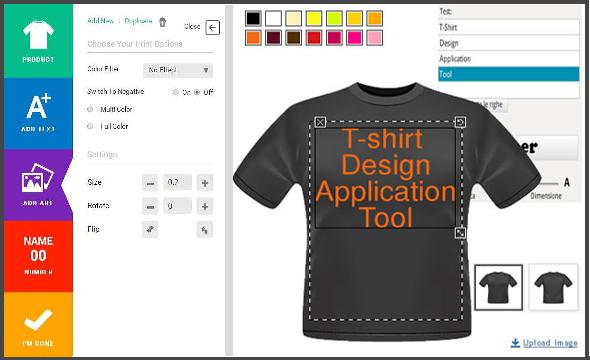Image resolution: width=590 pixels, height=360 pixels.
Task: Pick the lime green color swatch
Action: [334, 18]
